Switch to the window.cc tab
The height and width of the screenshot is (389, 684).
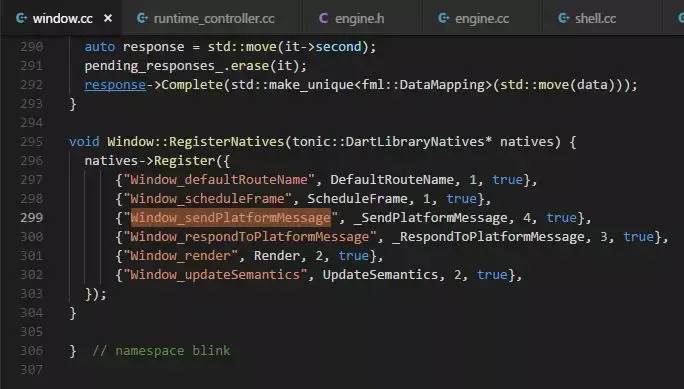(x=61, y=18)
